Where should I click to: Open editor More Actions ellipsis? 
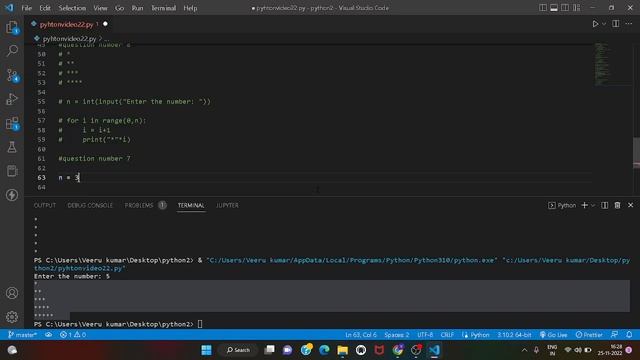[x=629, y=24]
